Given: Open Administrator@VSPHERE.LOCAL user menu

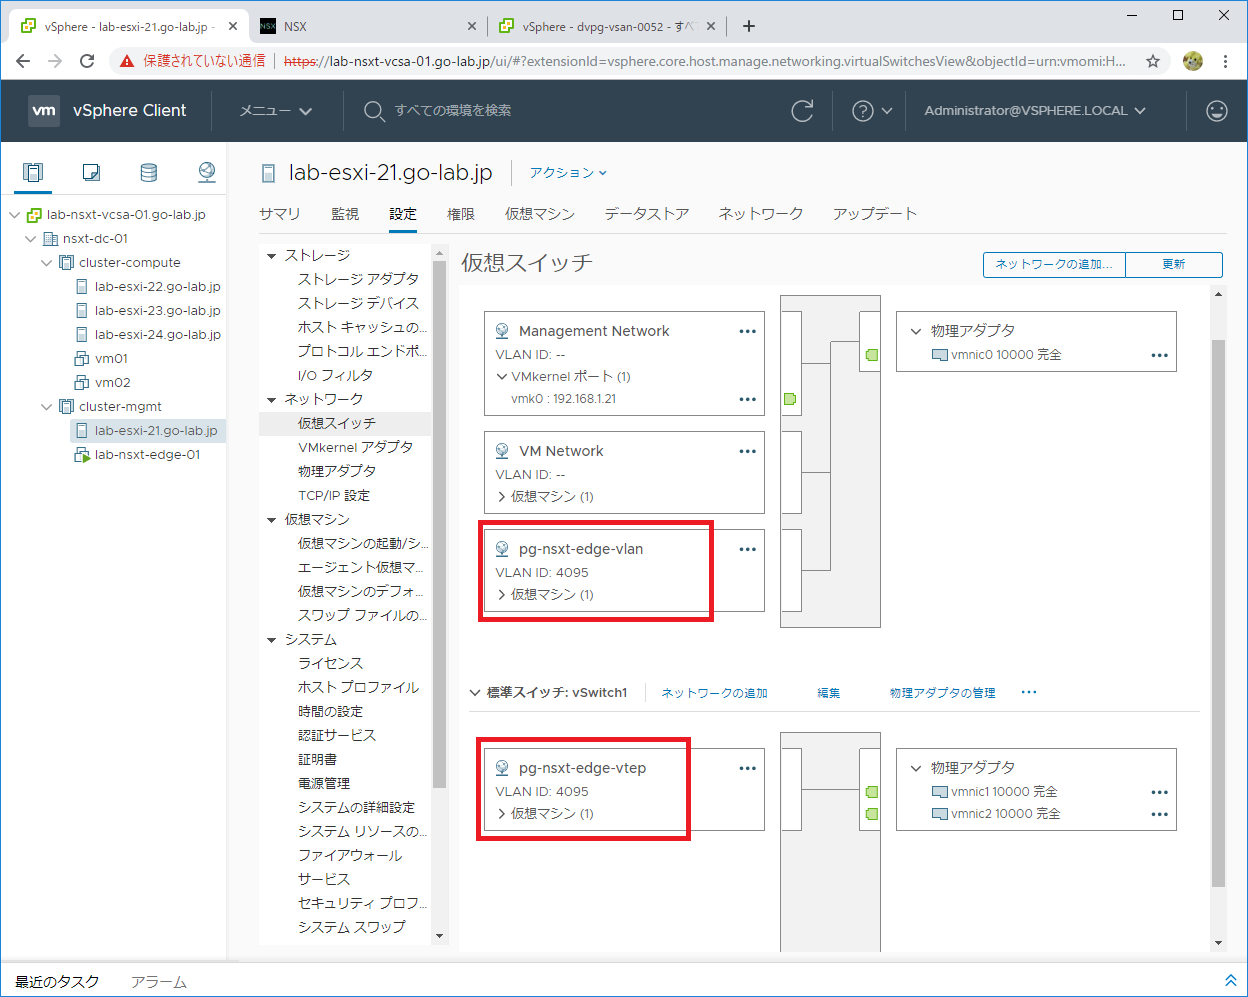Looking at the screenshot, I should click(x=1035, y=111).
